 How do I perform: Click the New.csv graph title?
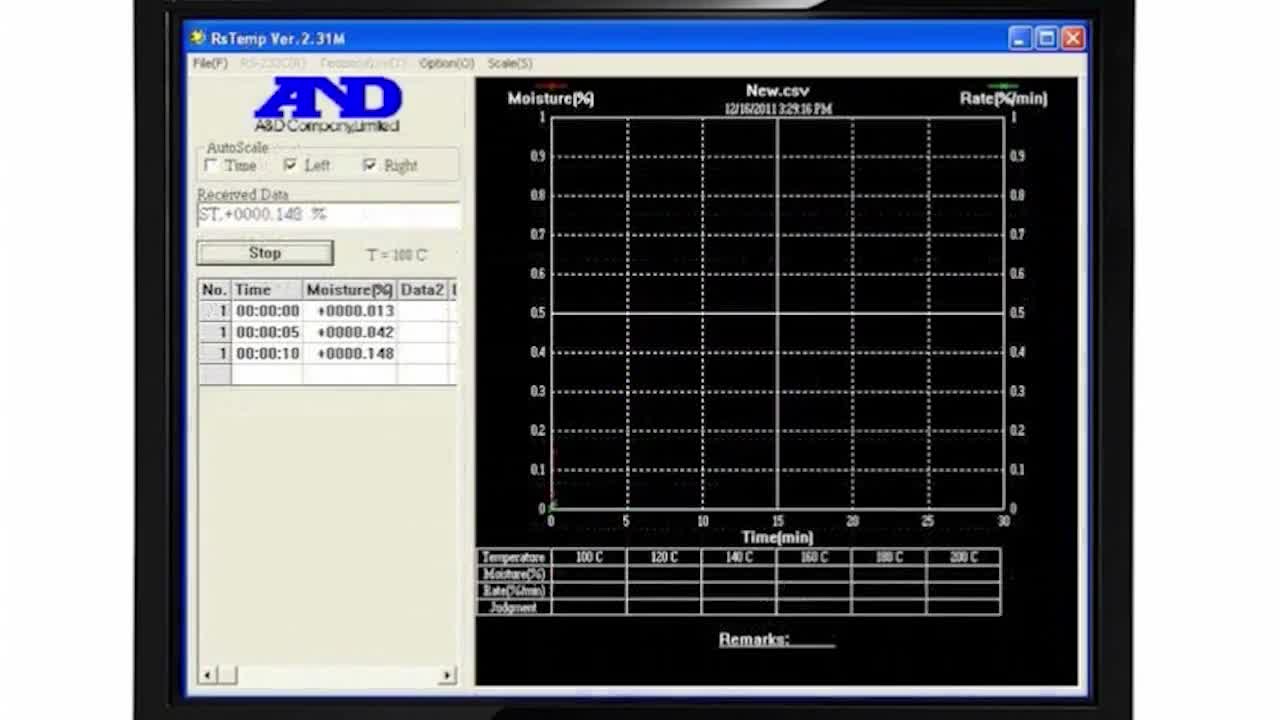coord(777,91)
